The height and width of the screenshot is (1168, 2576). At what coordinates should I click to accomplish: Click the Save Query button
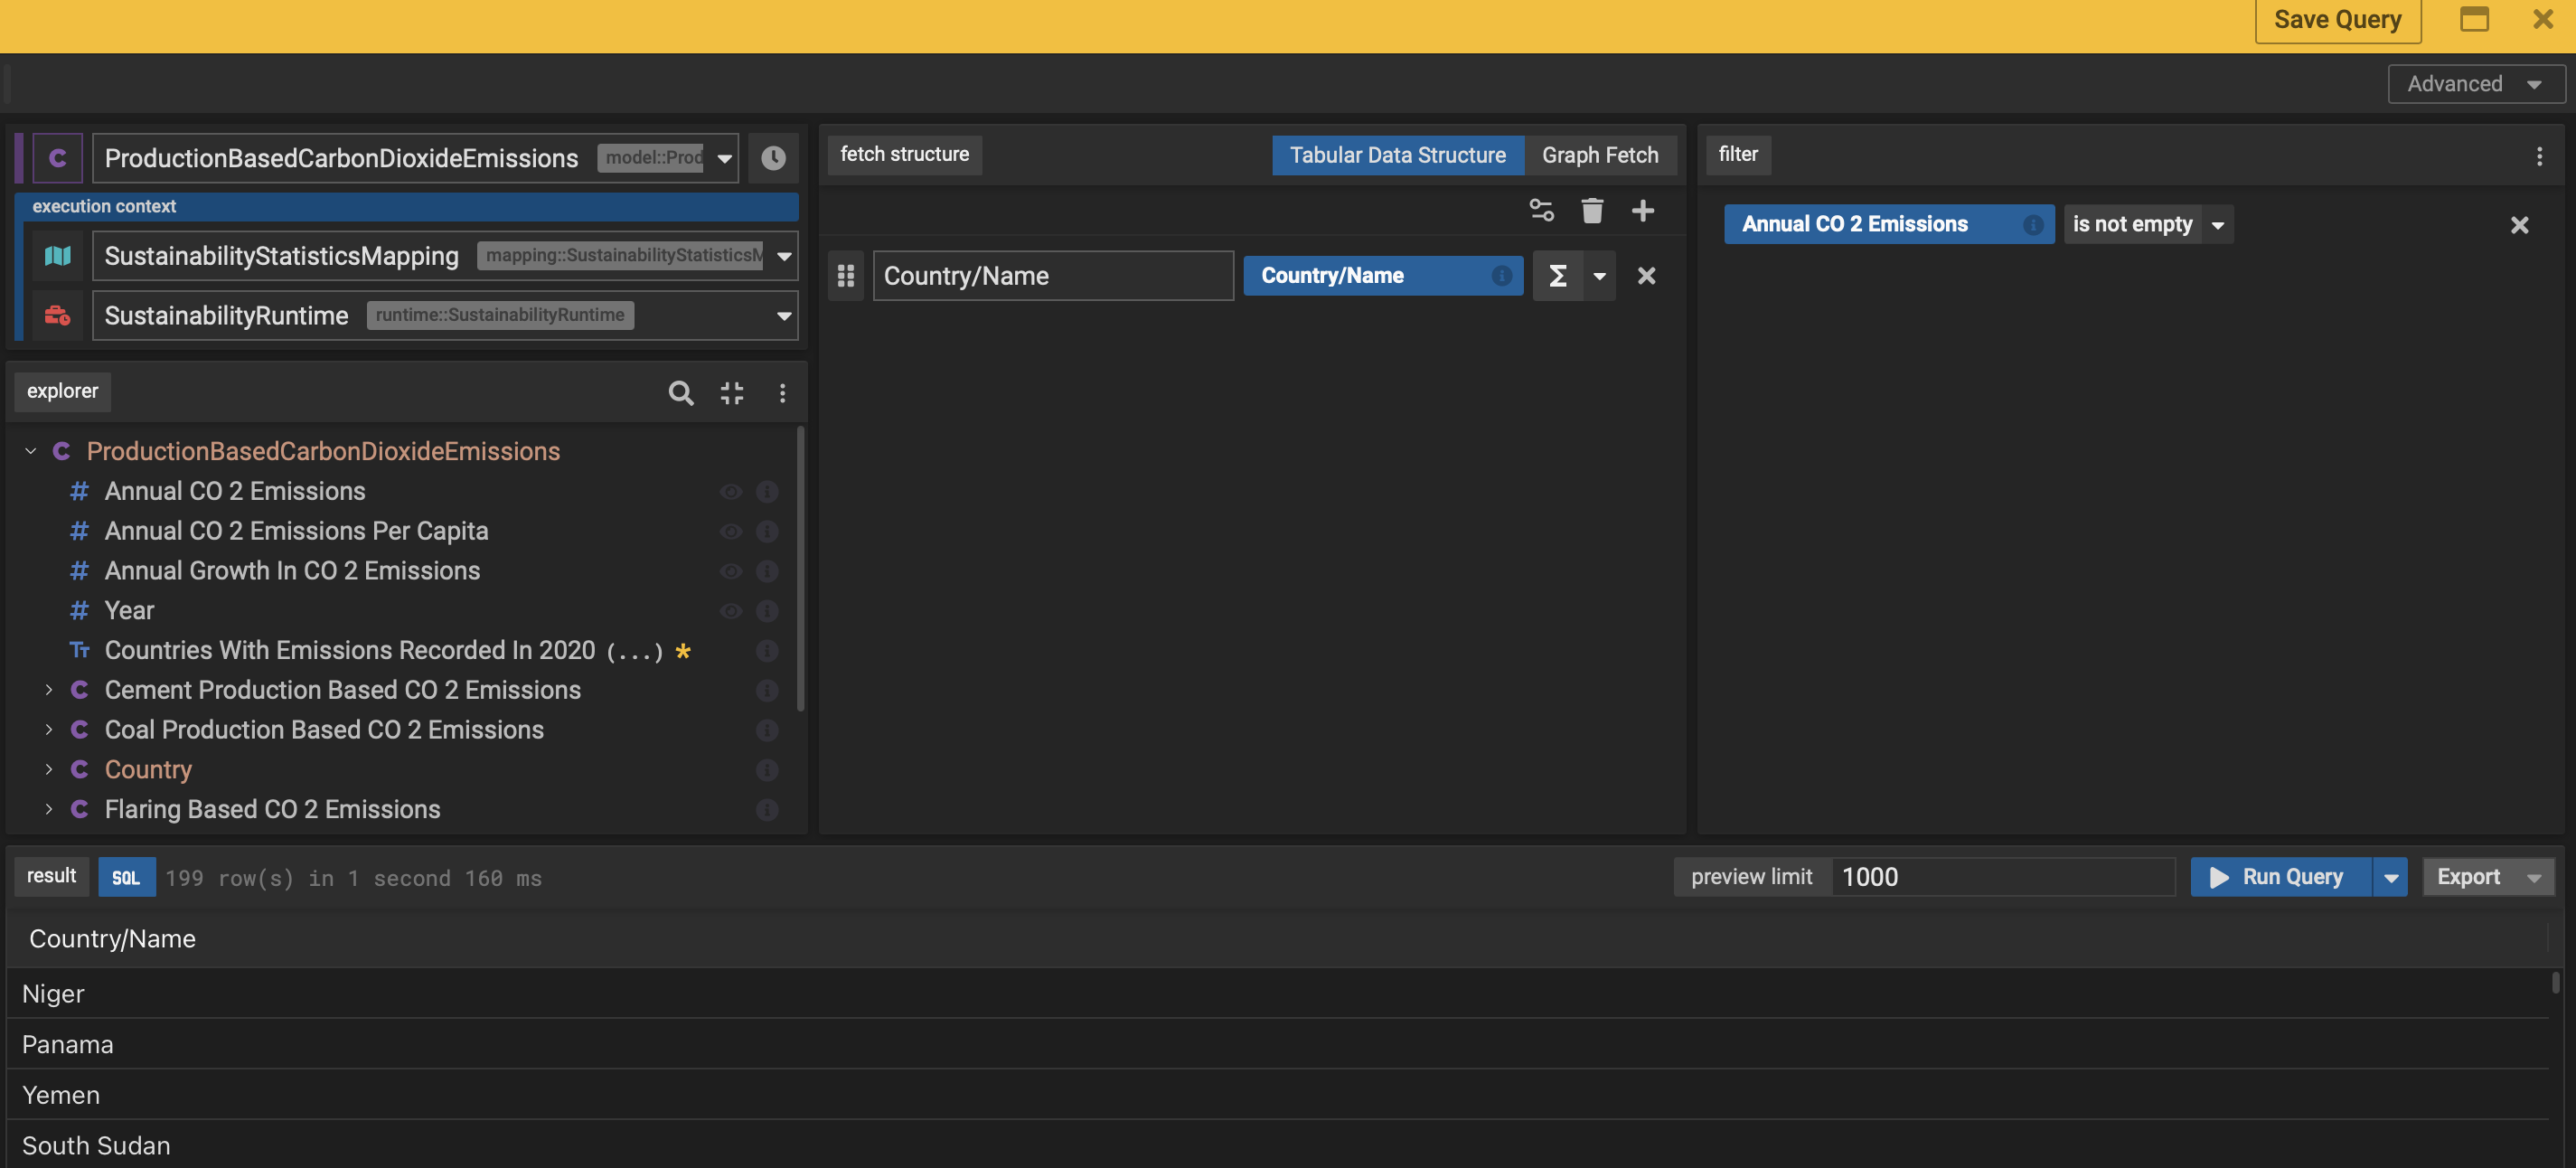[2337, 20]
